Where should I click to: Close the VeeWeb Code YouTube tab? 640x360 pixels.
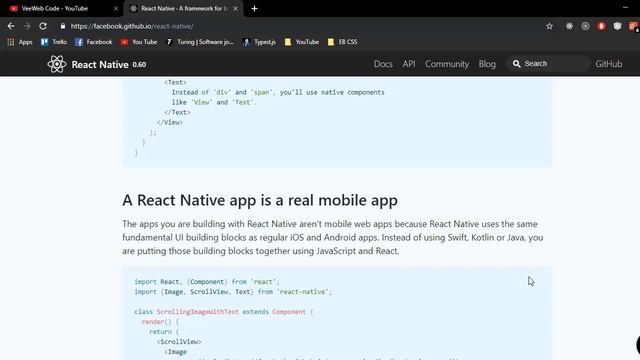(x=116, y=9)
